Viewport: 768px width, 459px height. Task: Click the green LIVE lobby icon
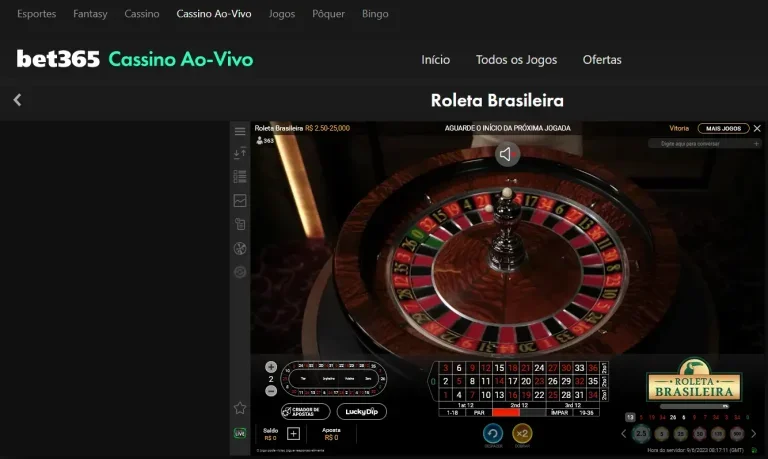point(240,433)
